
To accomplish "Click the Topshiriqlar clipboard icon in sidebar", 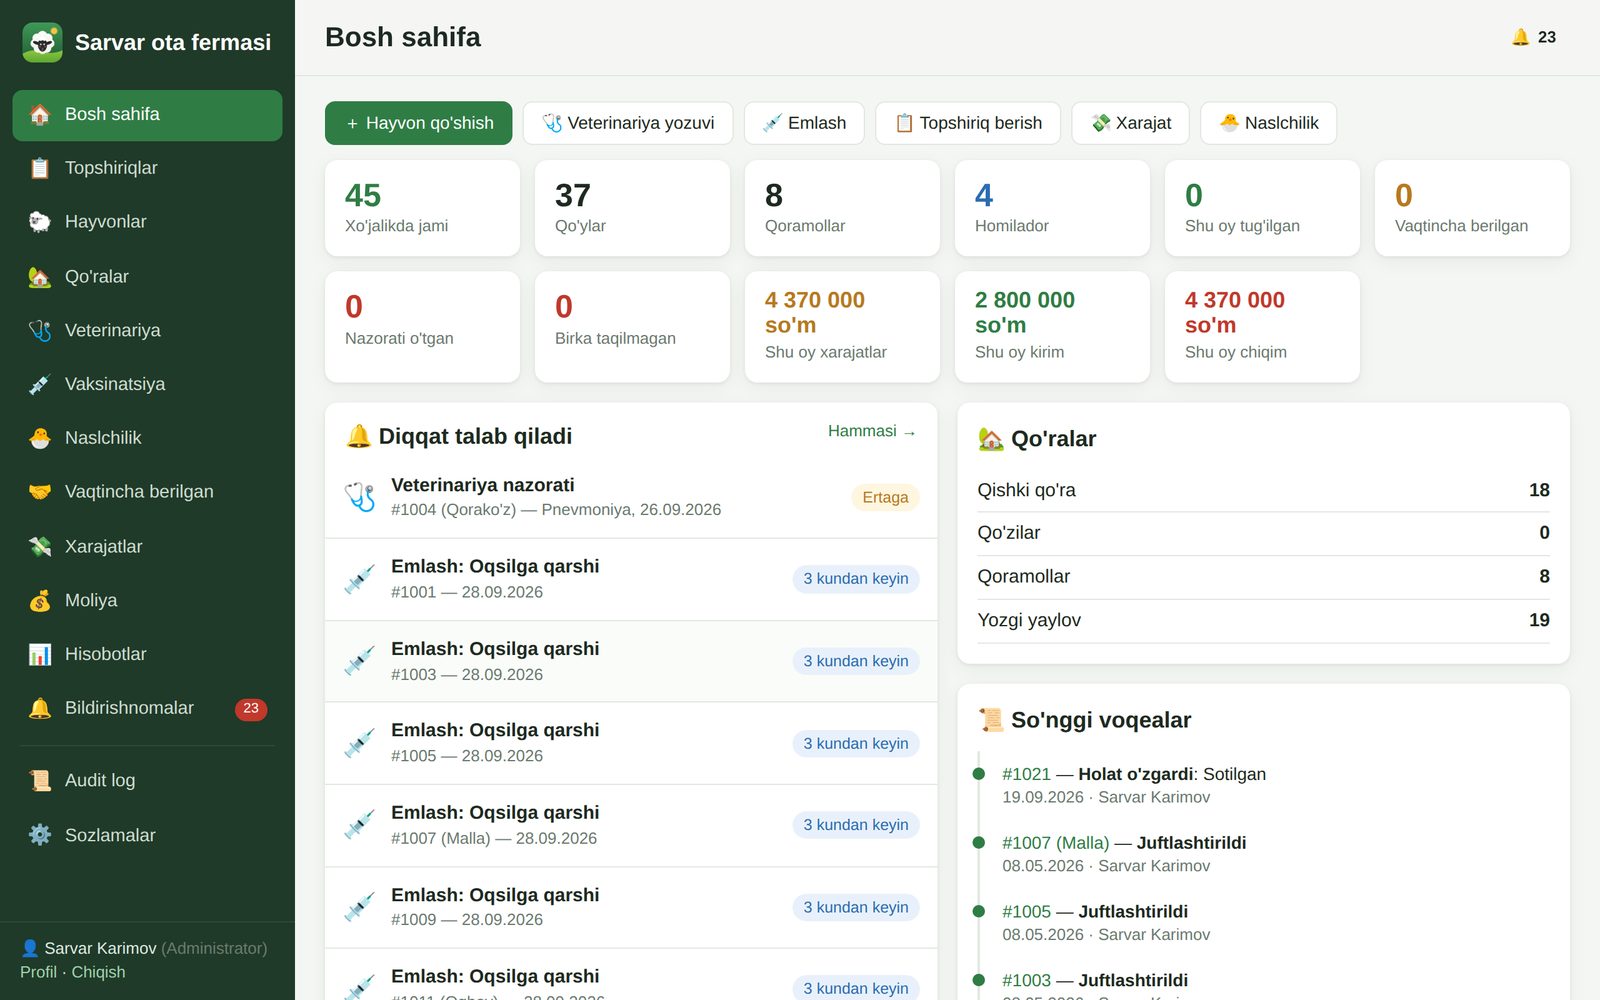I will coord(40,168).
